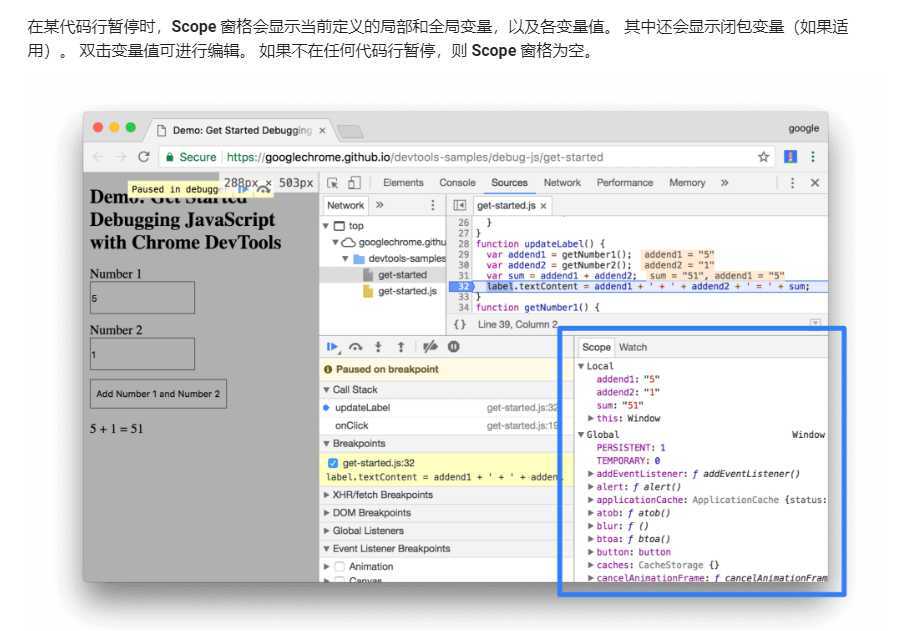The width and height of the screenshot is (901, 631).
Task: Step over next function call
Action: [x=356, y=347]
